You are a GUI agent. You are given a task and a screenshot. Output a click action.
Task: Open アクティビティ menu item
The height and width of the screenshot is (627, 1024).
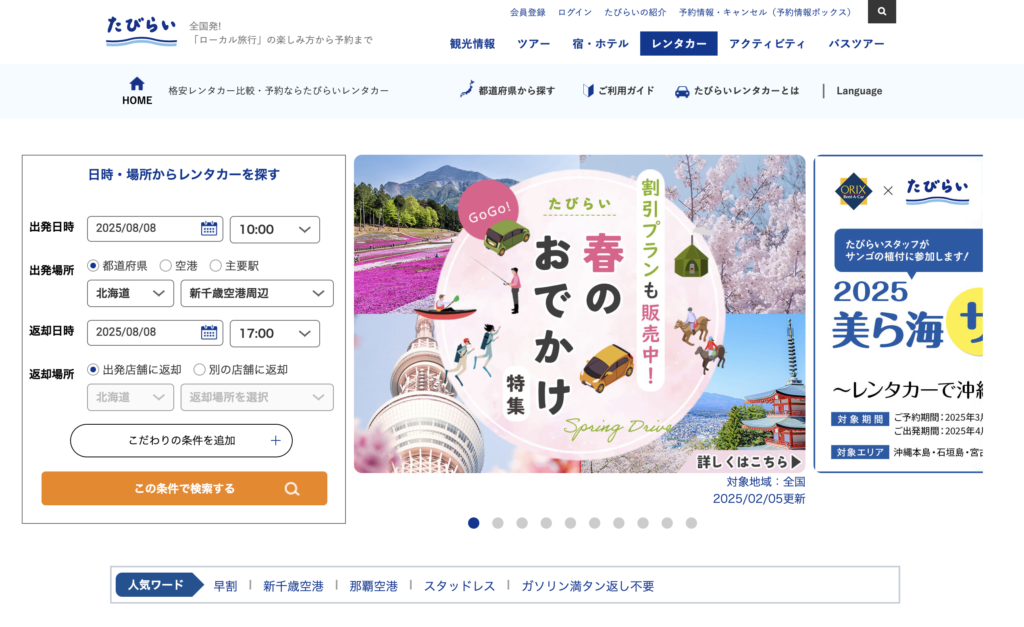(767, 44)
